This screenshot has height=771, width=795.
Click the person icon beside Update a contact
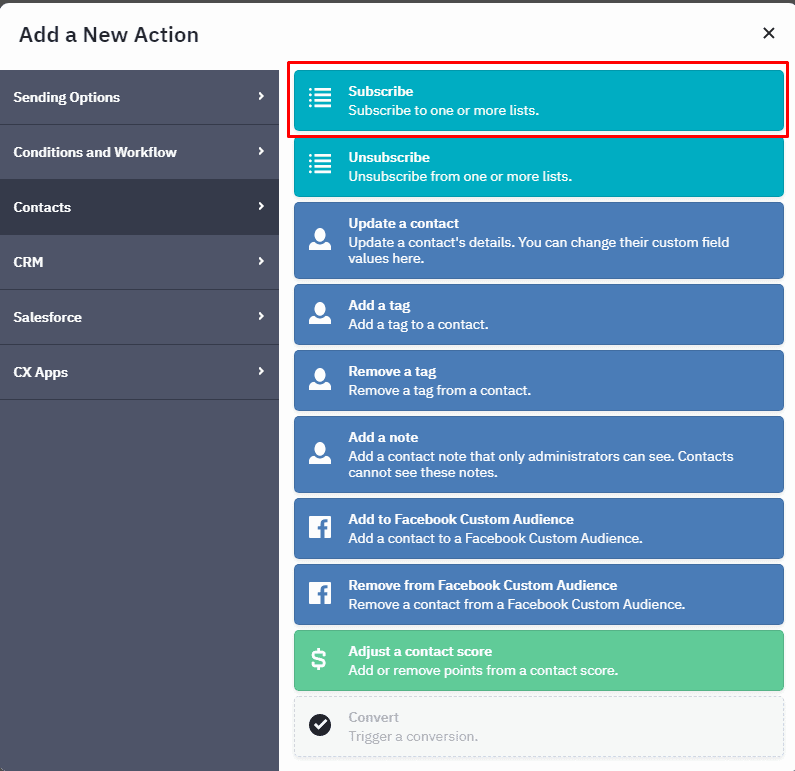[x=320, y=239]
